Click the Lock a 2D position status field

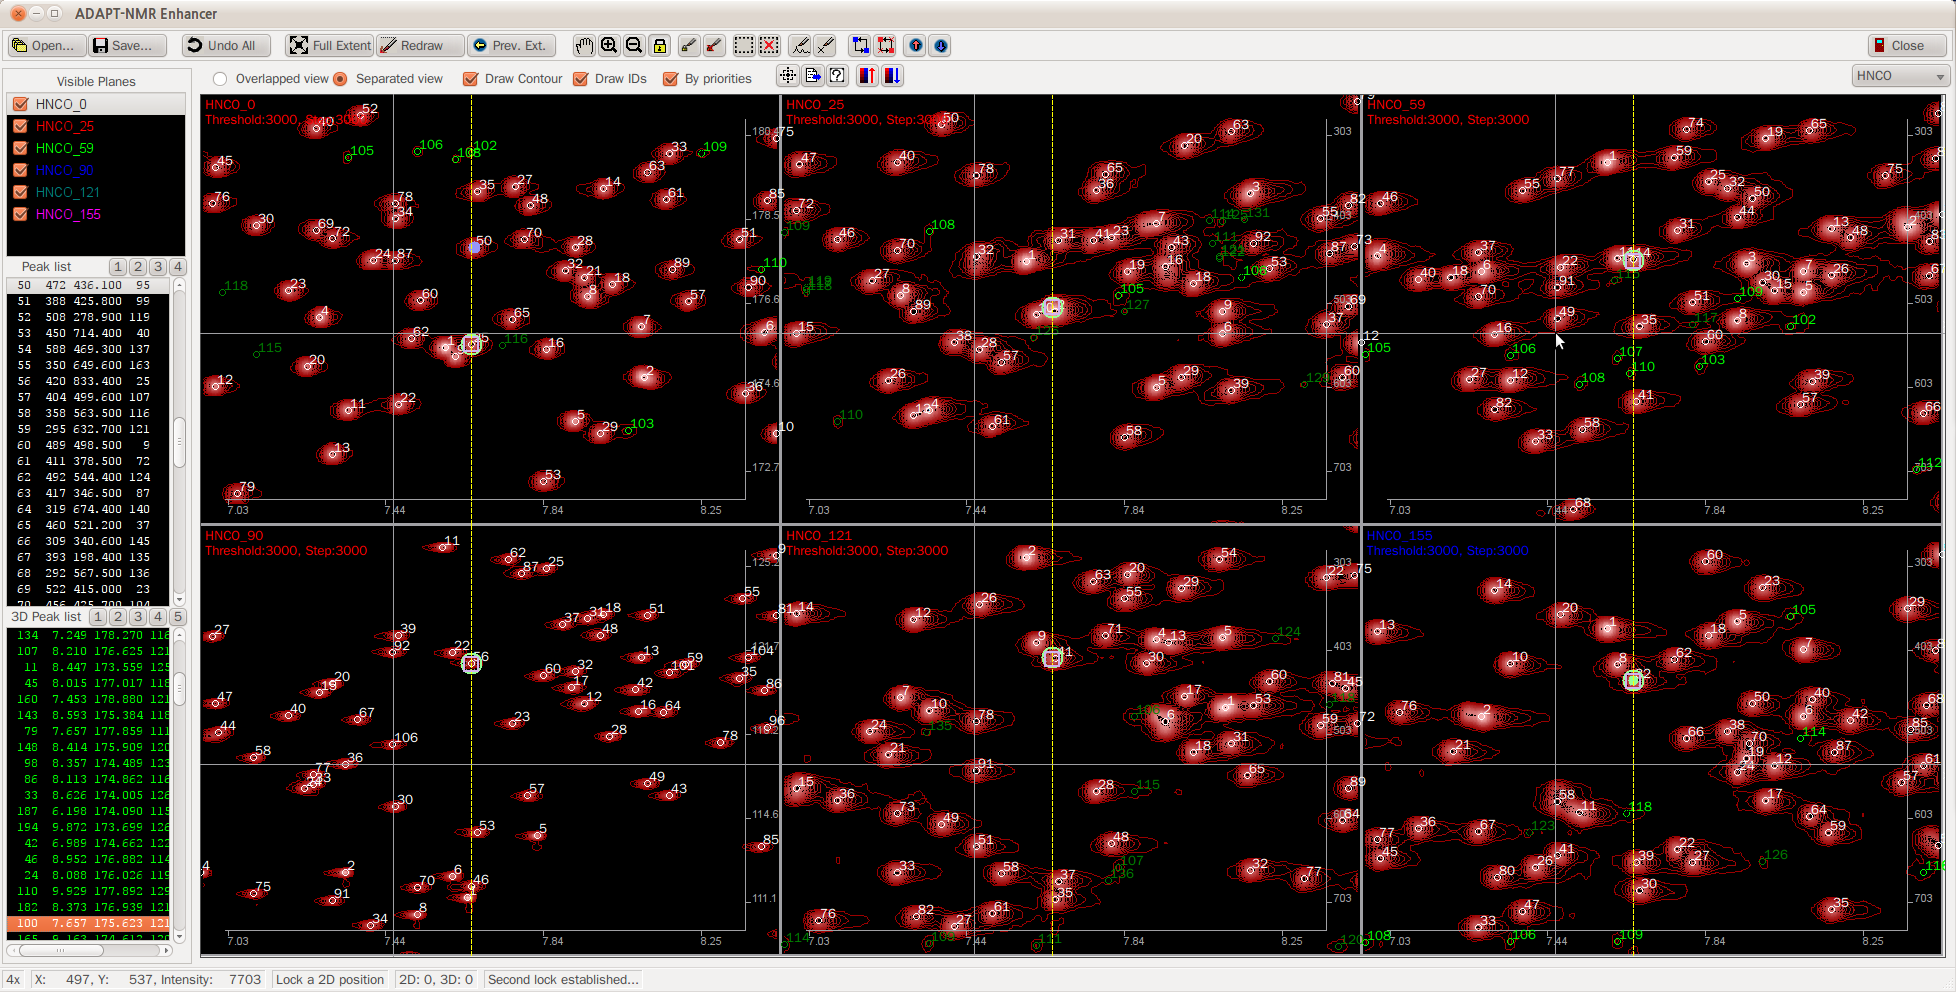tap(330, 980)
